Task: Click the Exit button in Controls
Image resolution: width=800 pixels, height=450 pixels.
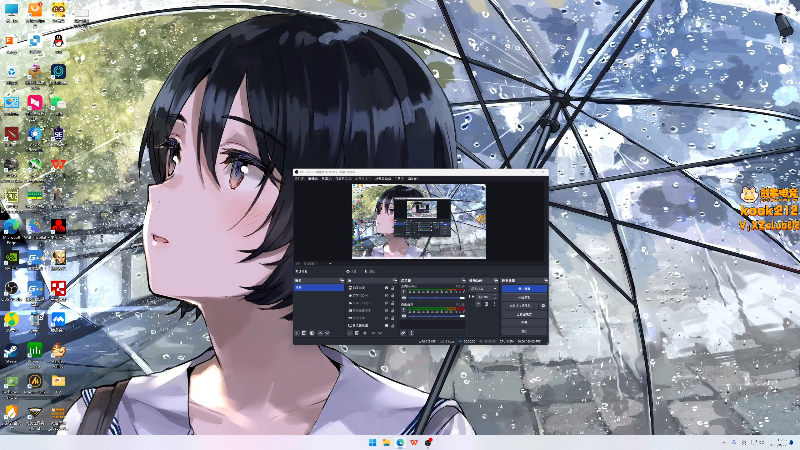Action: (524, 331)
